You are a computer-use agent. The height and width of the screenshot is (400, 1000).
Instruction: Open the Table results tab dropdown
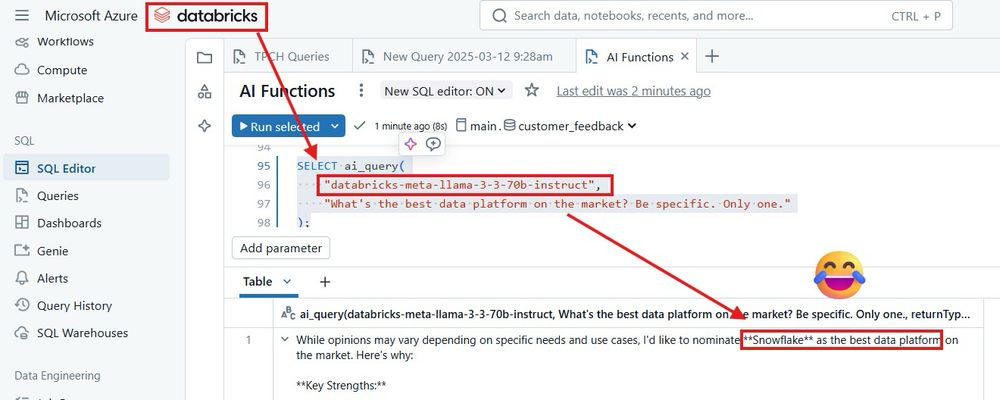pyautogui.click(x=287, y=281)
